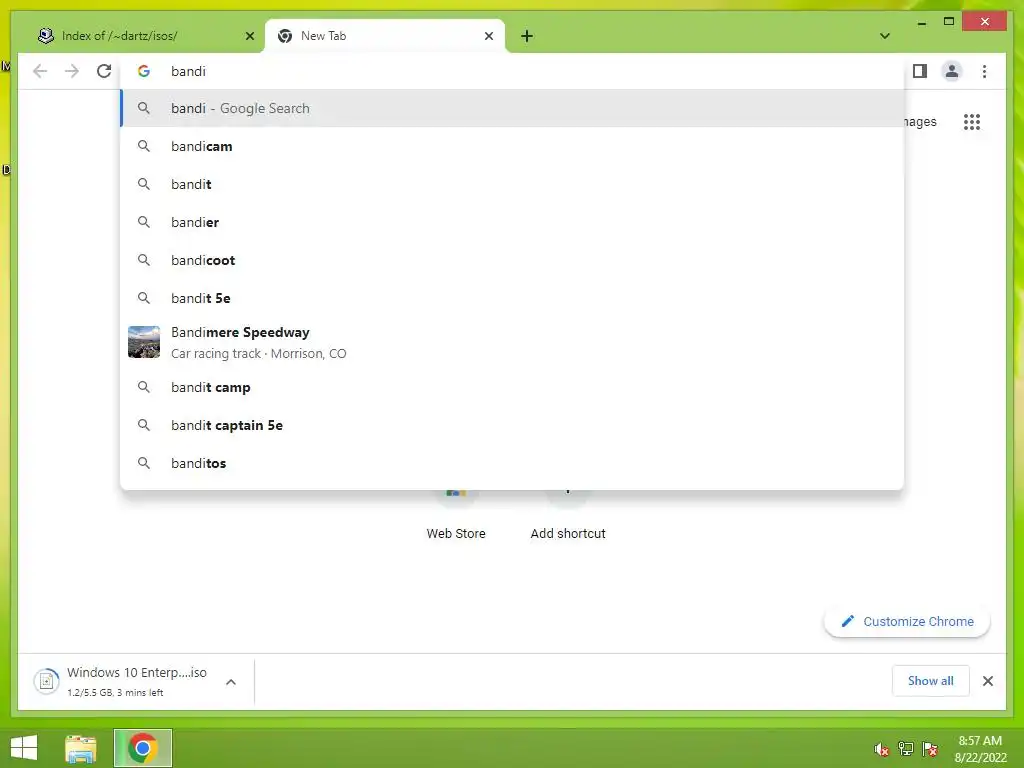
Task: Select 'bandi - Google Search' suggestion
Action: coord(513,108)
